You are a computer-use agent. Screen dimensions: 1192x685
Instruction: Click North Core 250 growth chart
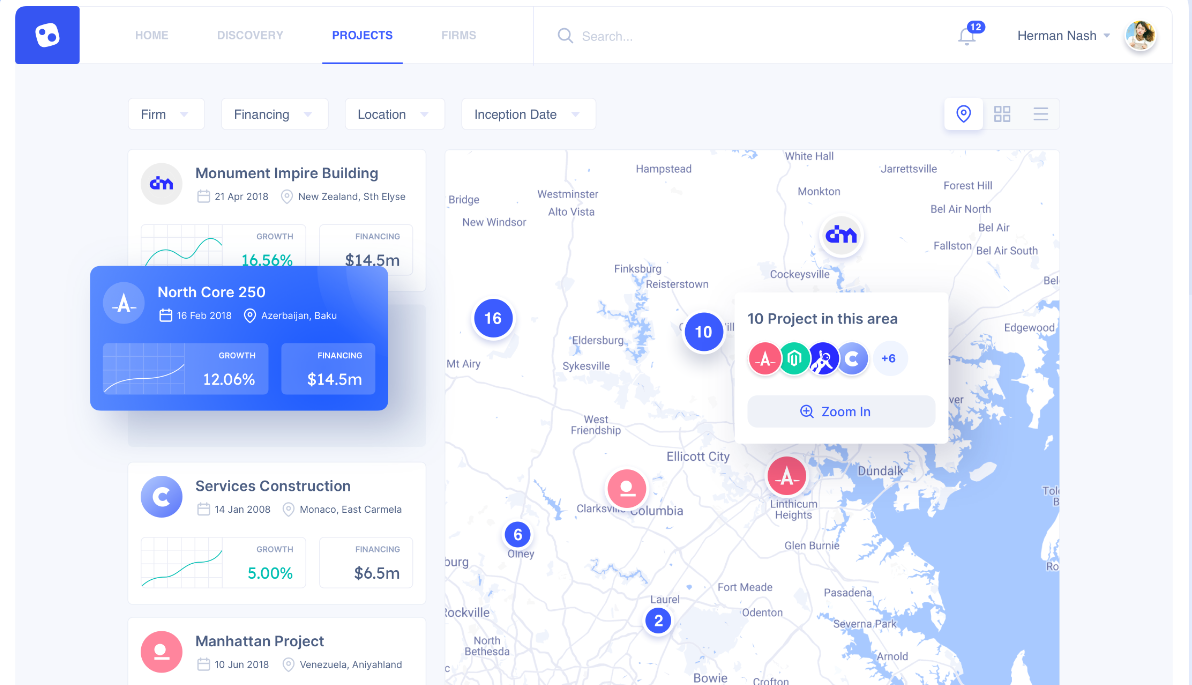144,369
